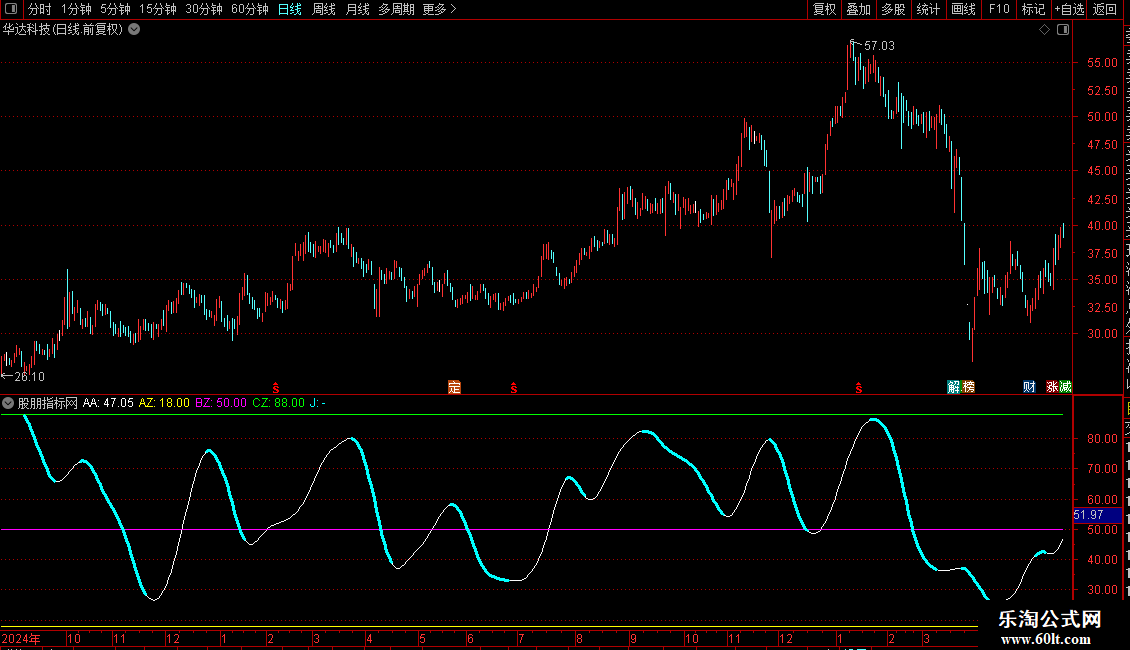Click the 叠加 overlay button
The image size is (1130, 650).
tap(858, 9)
